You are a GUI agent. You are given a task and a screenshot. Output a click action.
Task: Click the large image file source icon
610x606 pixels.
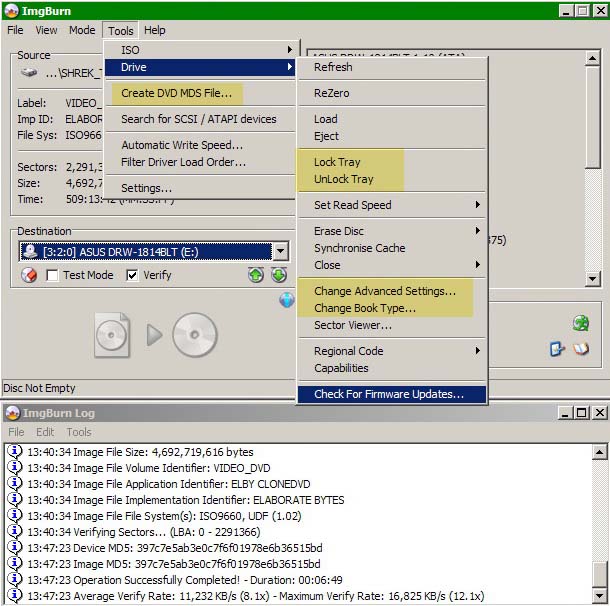click(112, 335)
